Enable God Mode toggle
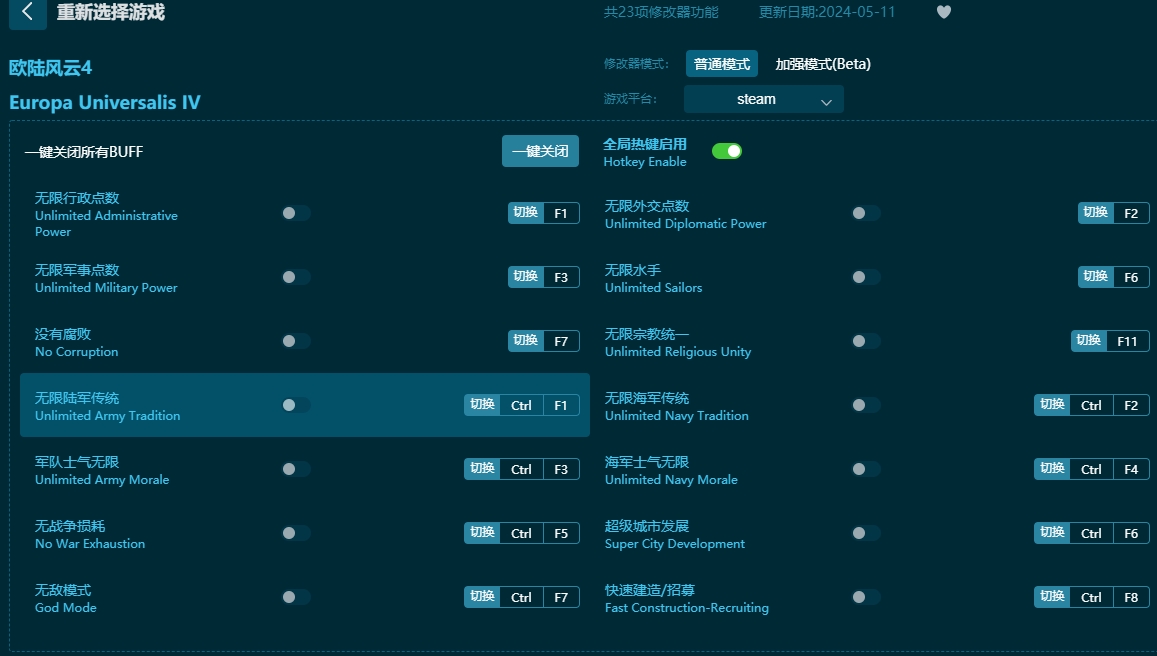The image size is (1157, 656). coord(296,597)
